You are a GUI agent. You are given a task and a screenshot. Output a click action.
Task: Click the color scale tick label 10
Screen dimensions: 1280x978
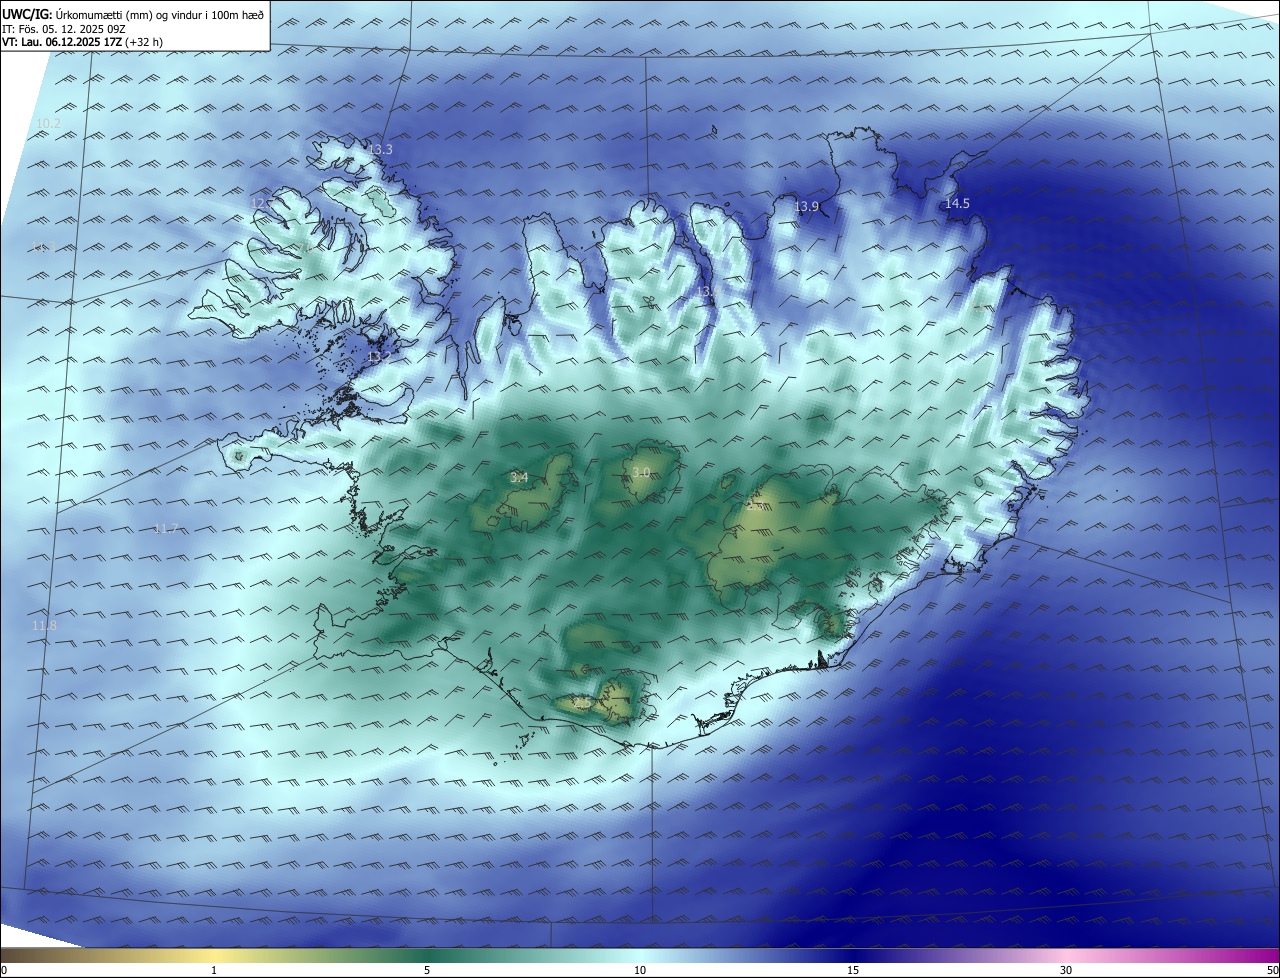pos(640,970)
